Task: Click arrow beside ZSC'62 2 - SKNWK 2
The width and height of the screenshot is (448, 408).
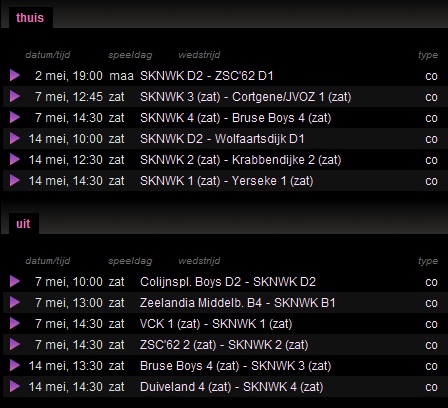Action: point(15,344)
